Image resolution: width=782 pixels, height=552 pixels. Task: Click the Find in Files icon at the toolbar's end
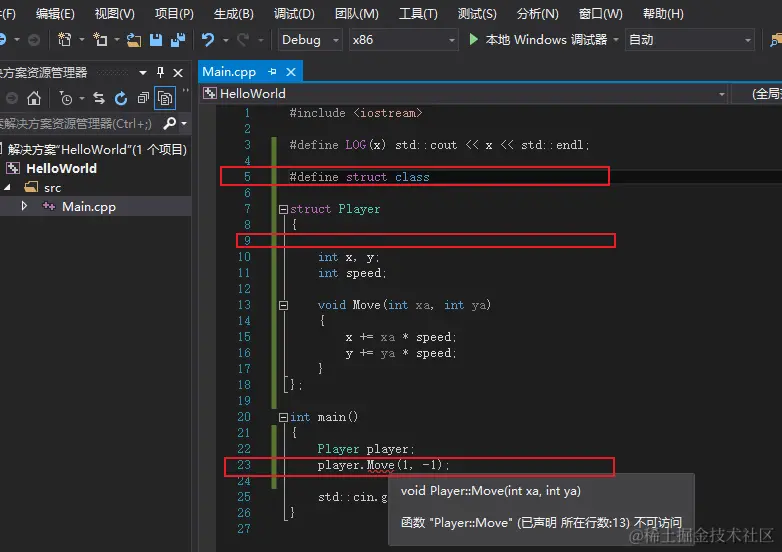click(776, 39)
